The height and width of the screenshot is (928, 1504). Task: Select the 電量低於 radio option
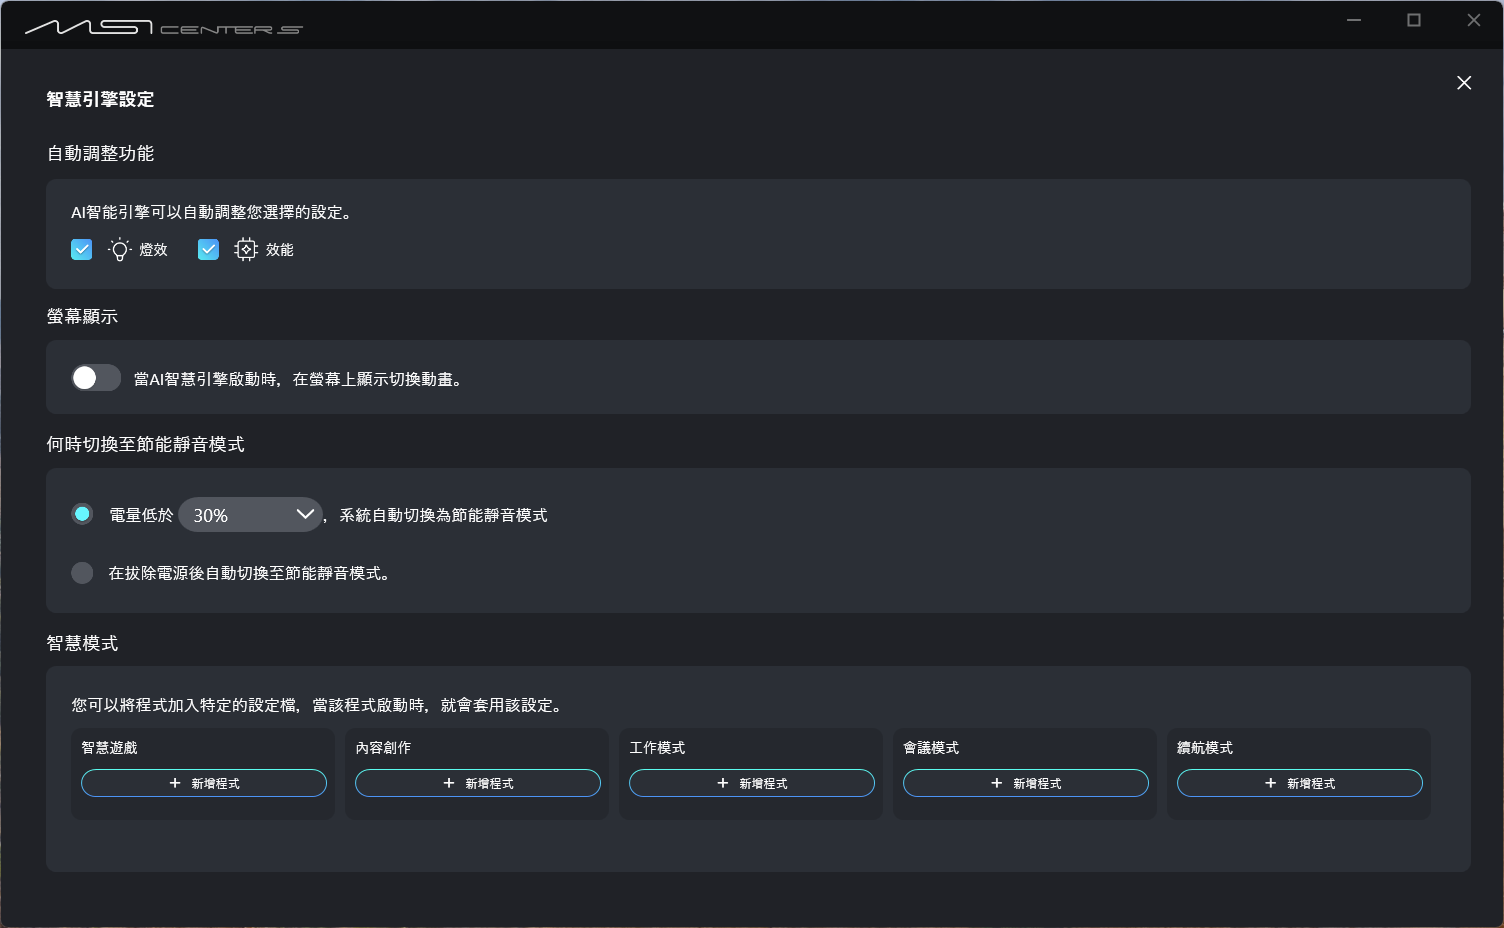tap(82, 514)
